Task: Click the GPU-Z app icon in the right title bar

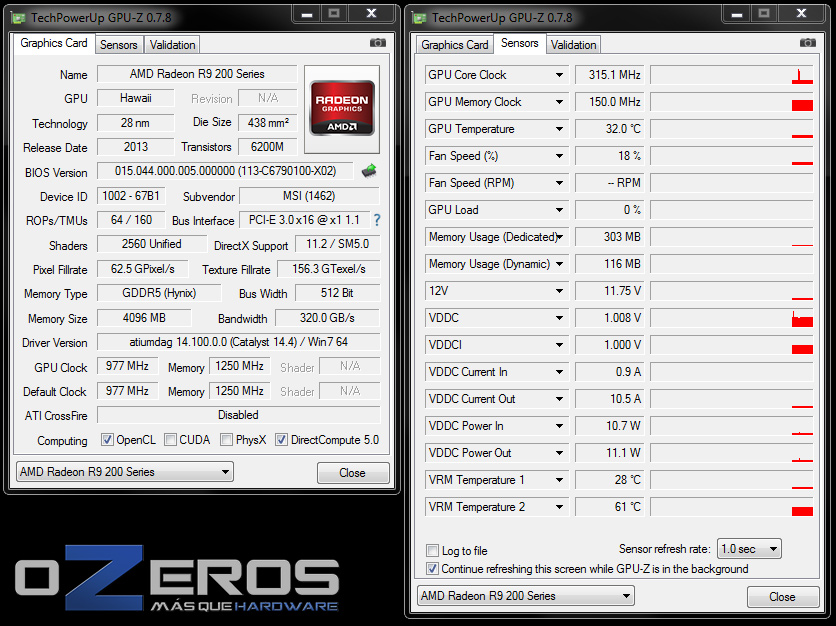Action: click(x=420, y=18)
